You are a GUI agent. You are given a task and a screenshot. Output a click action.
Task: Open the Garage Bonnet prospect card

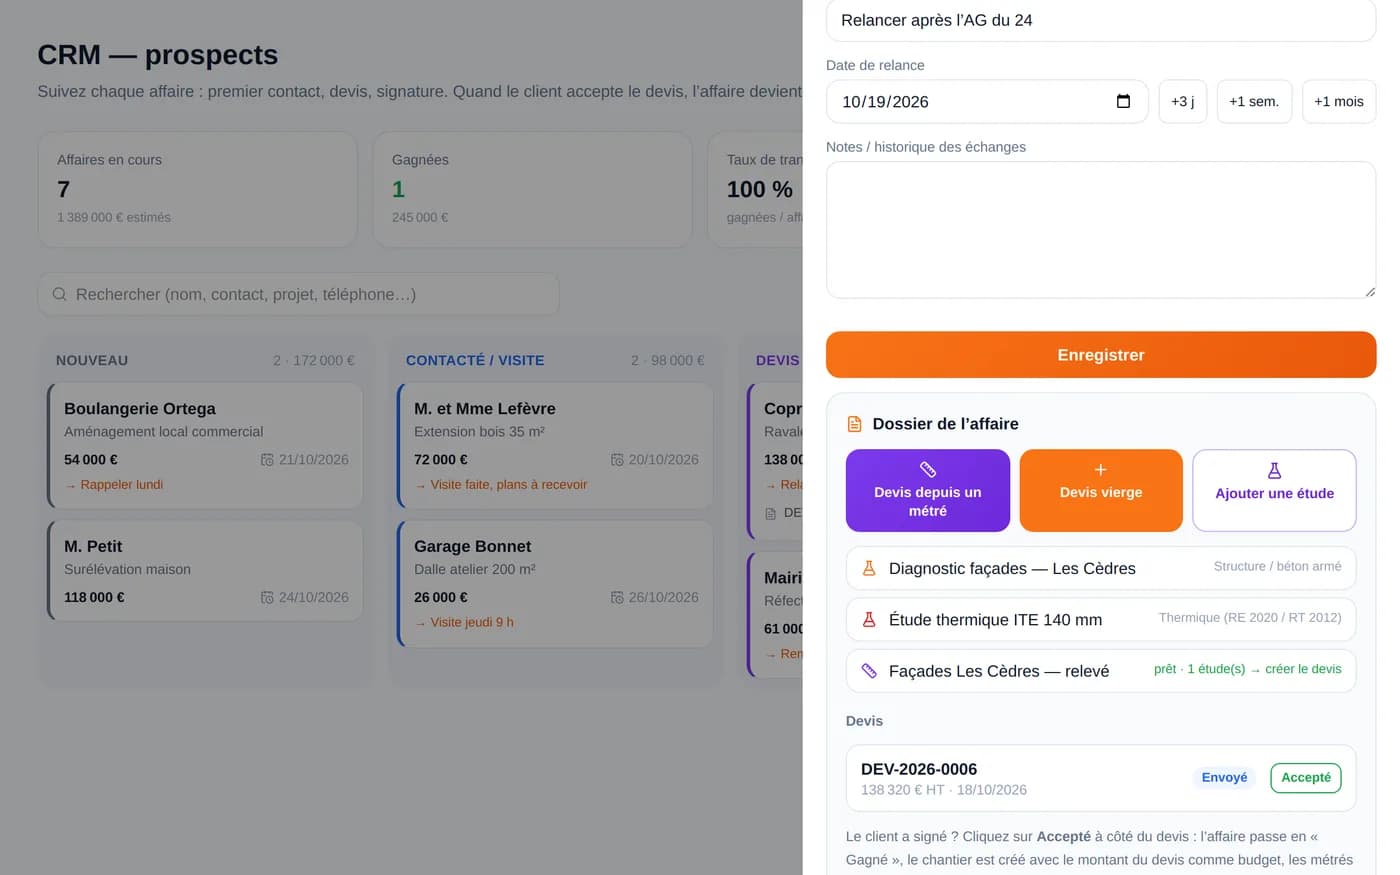(555, 584)
